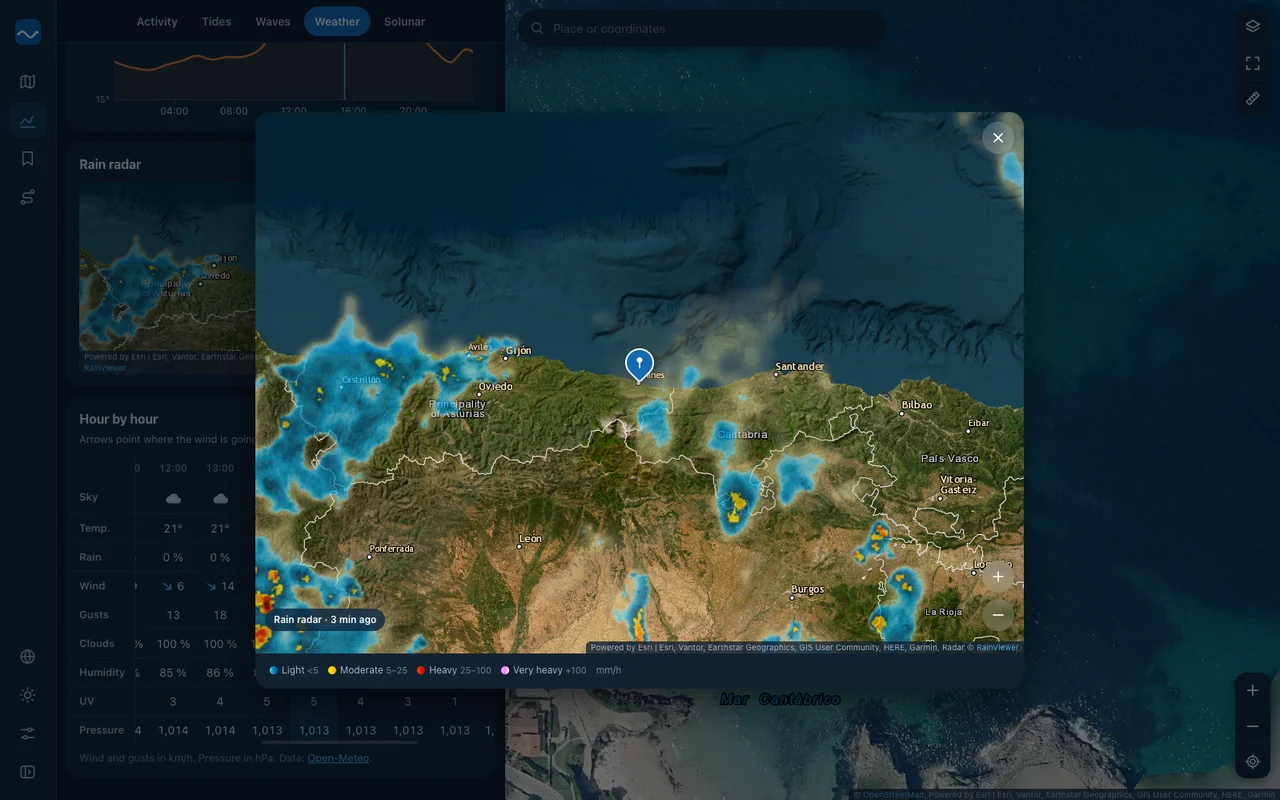Close the rain radar popup
This screenshot has width=1280, height=800.
pos(998,138)
